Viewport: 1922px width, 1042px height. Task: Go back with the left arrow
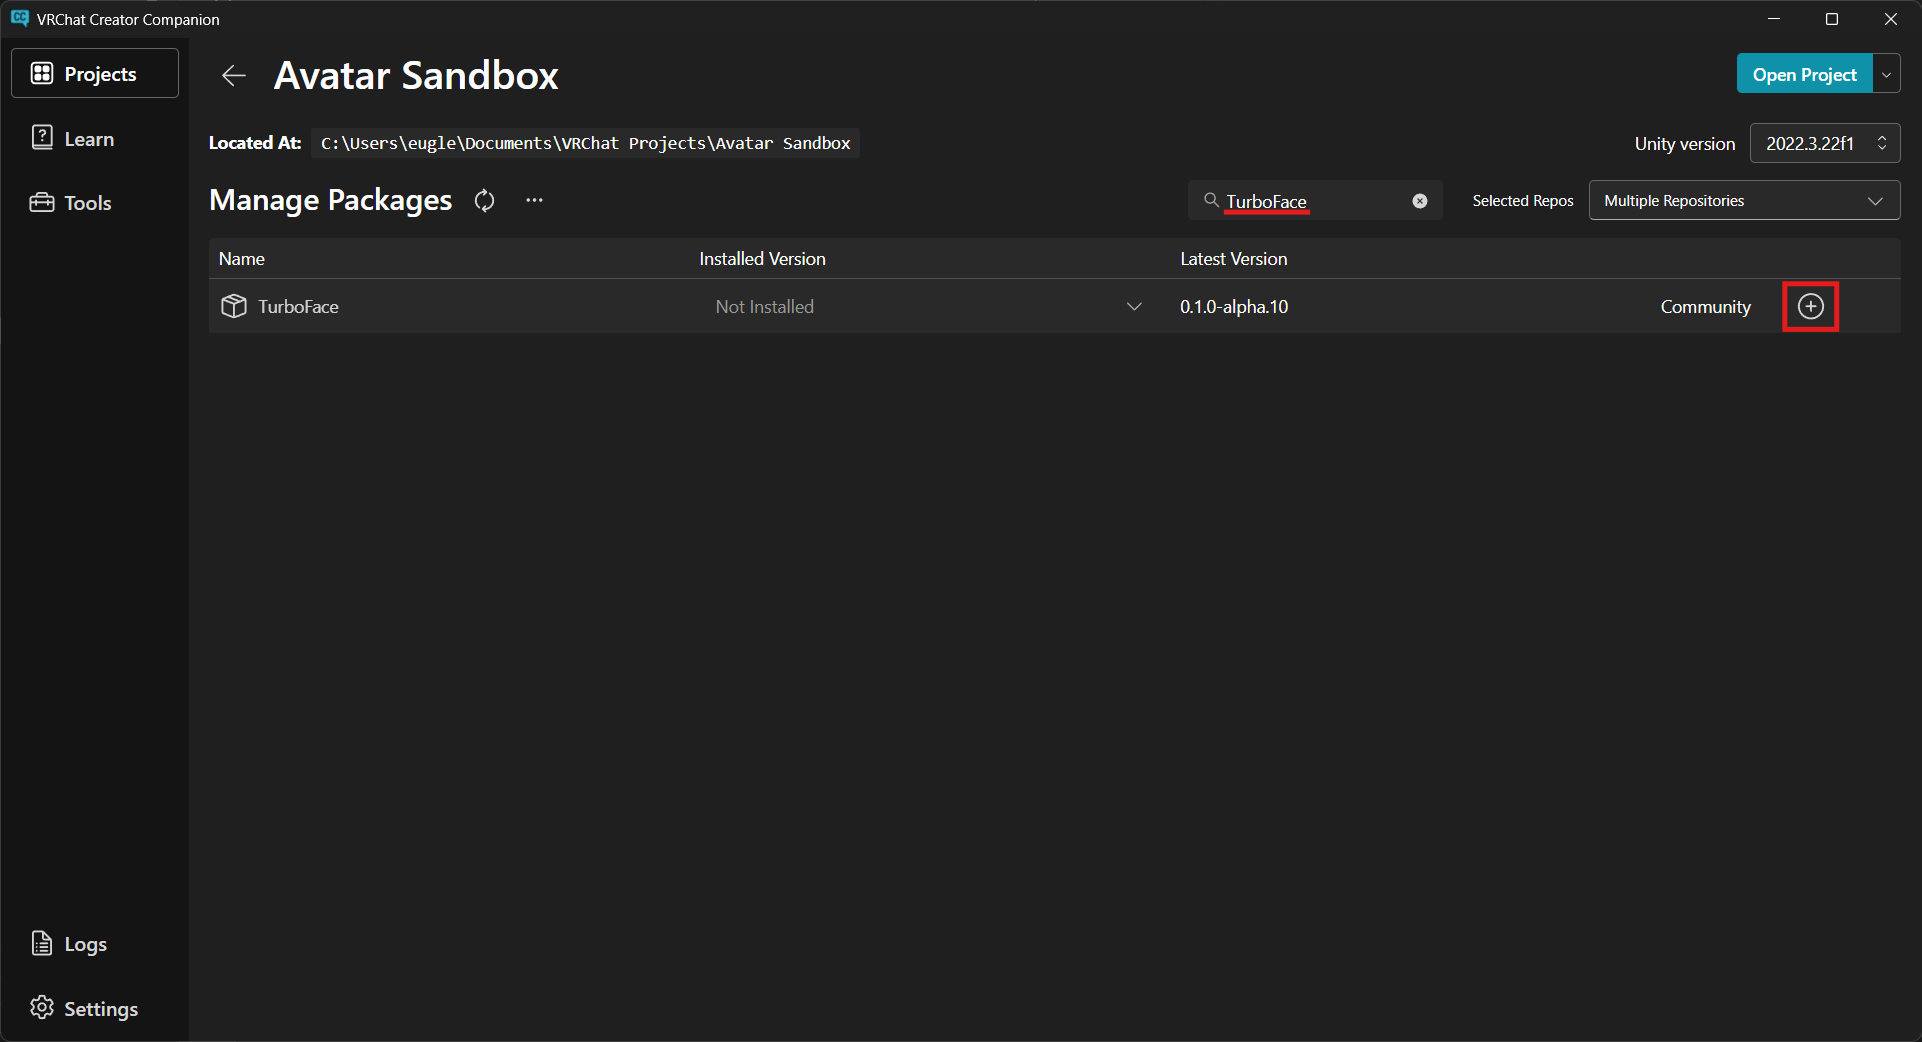pyautogui.click(x=234, y=76)
